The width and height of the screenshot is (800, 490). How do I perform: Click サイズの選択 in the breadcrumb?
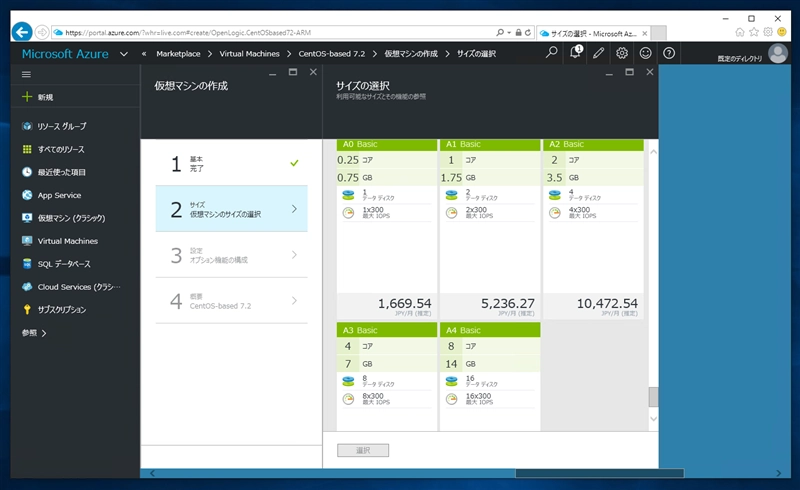[x=476, y=54]
